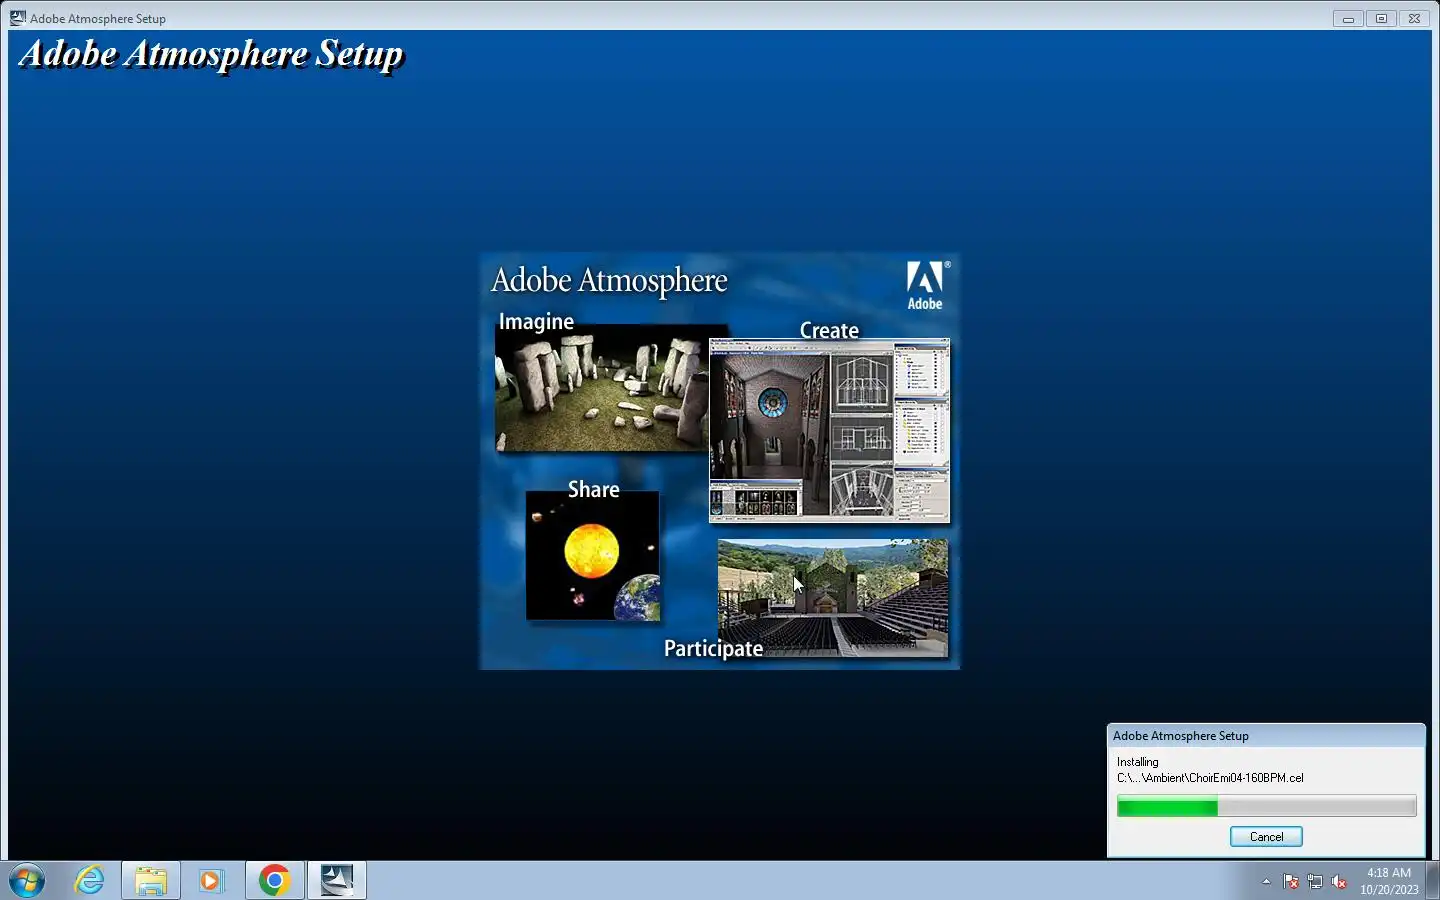Click the green installation progress bar
Viewport: 1440px width, 900px height.
(1266, 807)
